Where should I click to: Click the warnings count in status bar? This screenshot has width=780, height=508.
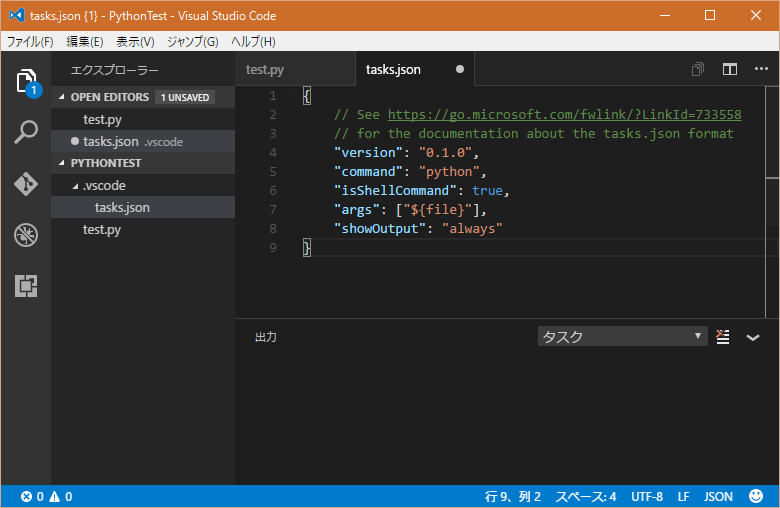pyautogui.click(x=61, y=497)
